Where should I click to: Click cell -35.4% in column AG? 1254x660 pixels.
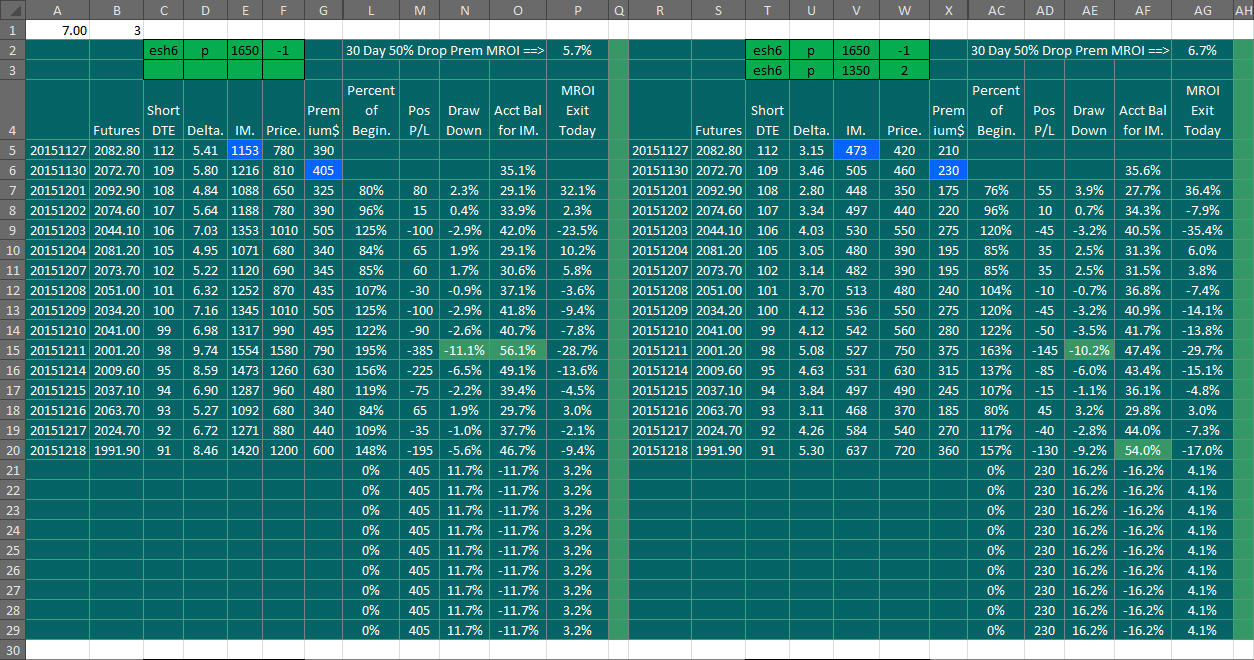point(1203,230)
